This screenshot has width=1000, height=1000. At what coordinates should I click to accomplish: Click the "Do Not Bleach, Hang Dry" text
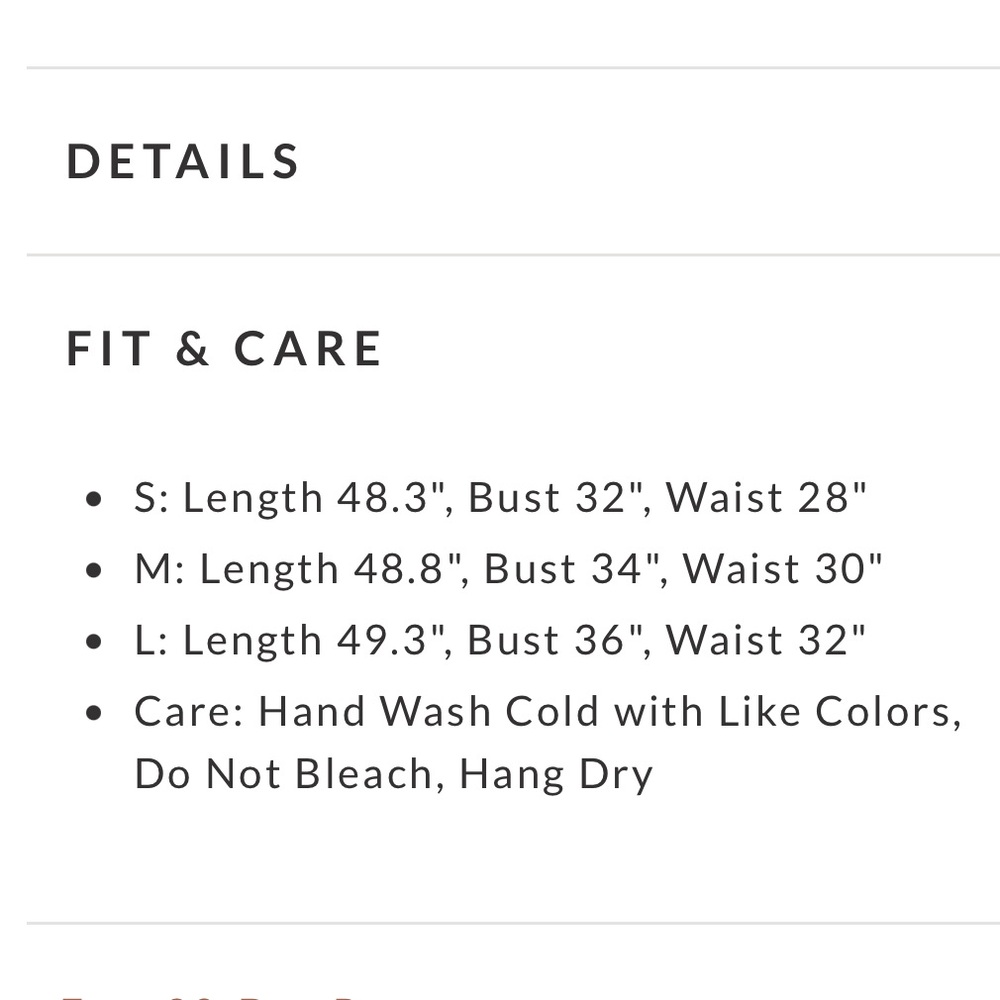tap(393, 774)
